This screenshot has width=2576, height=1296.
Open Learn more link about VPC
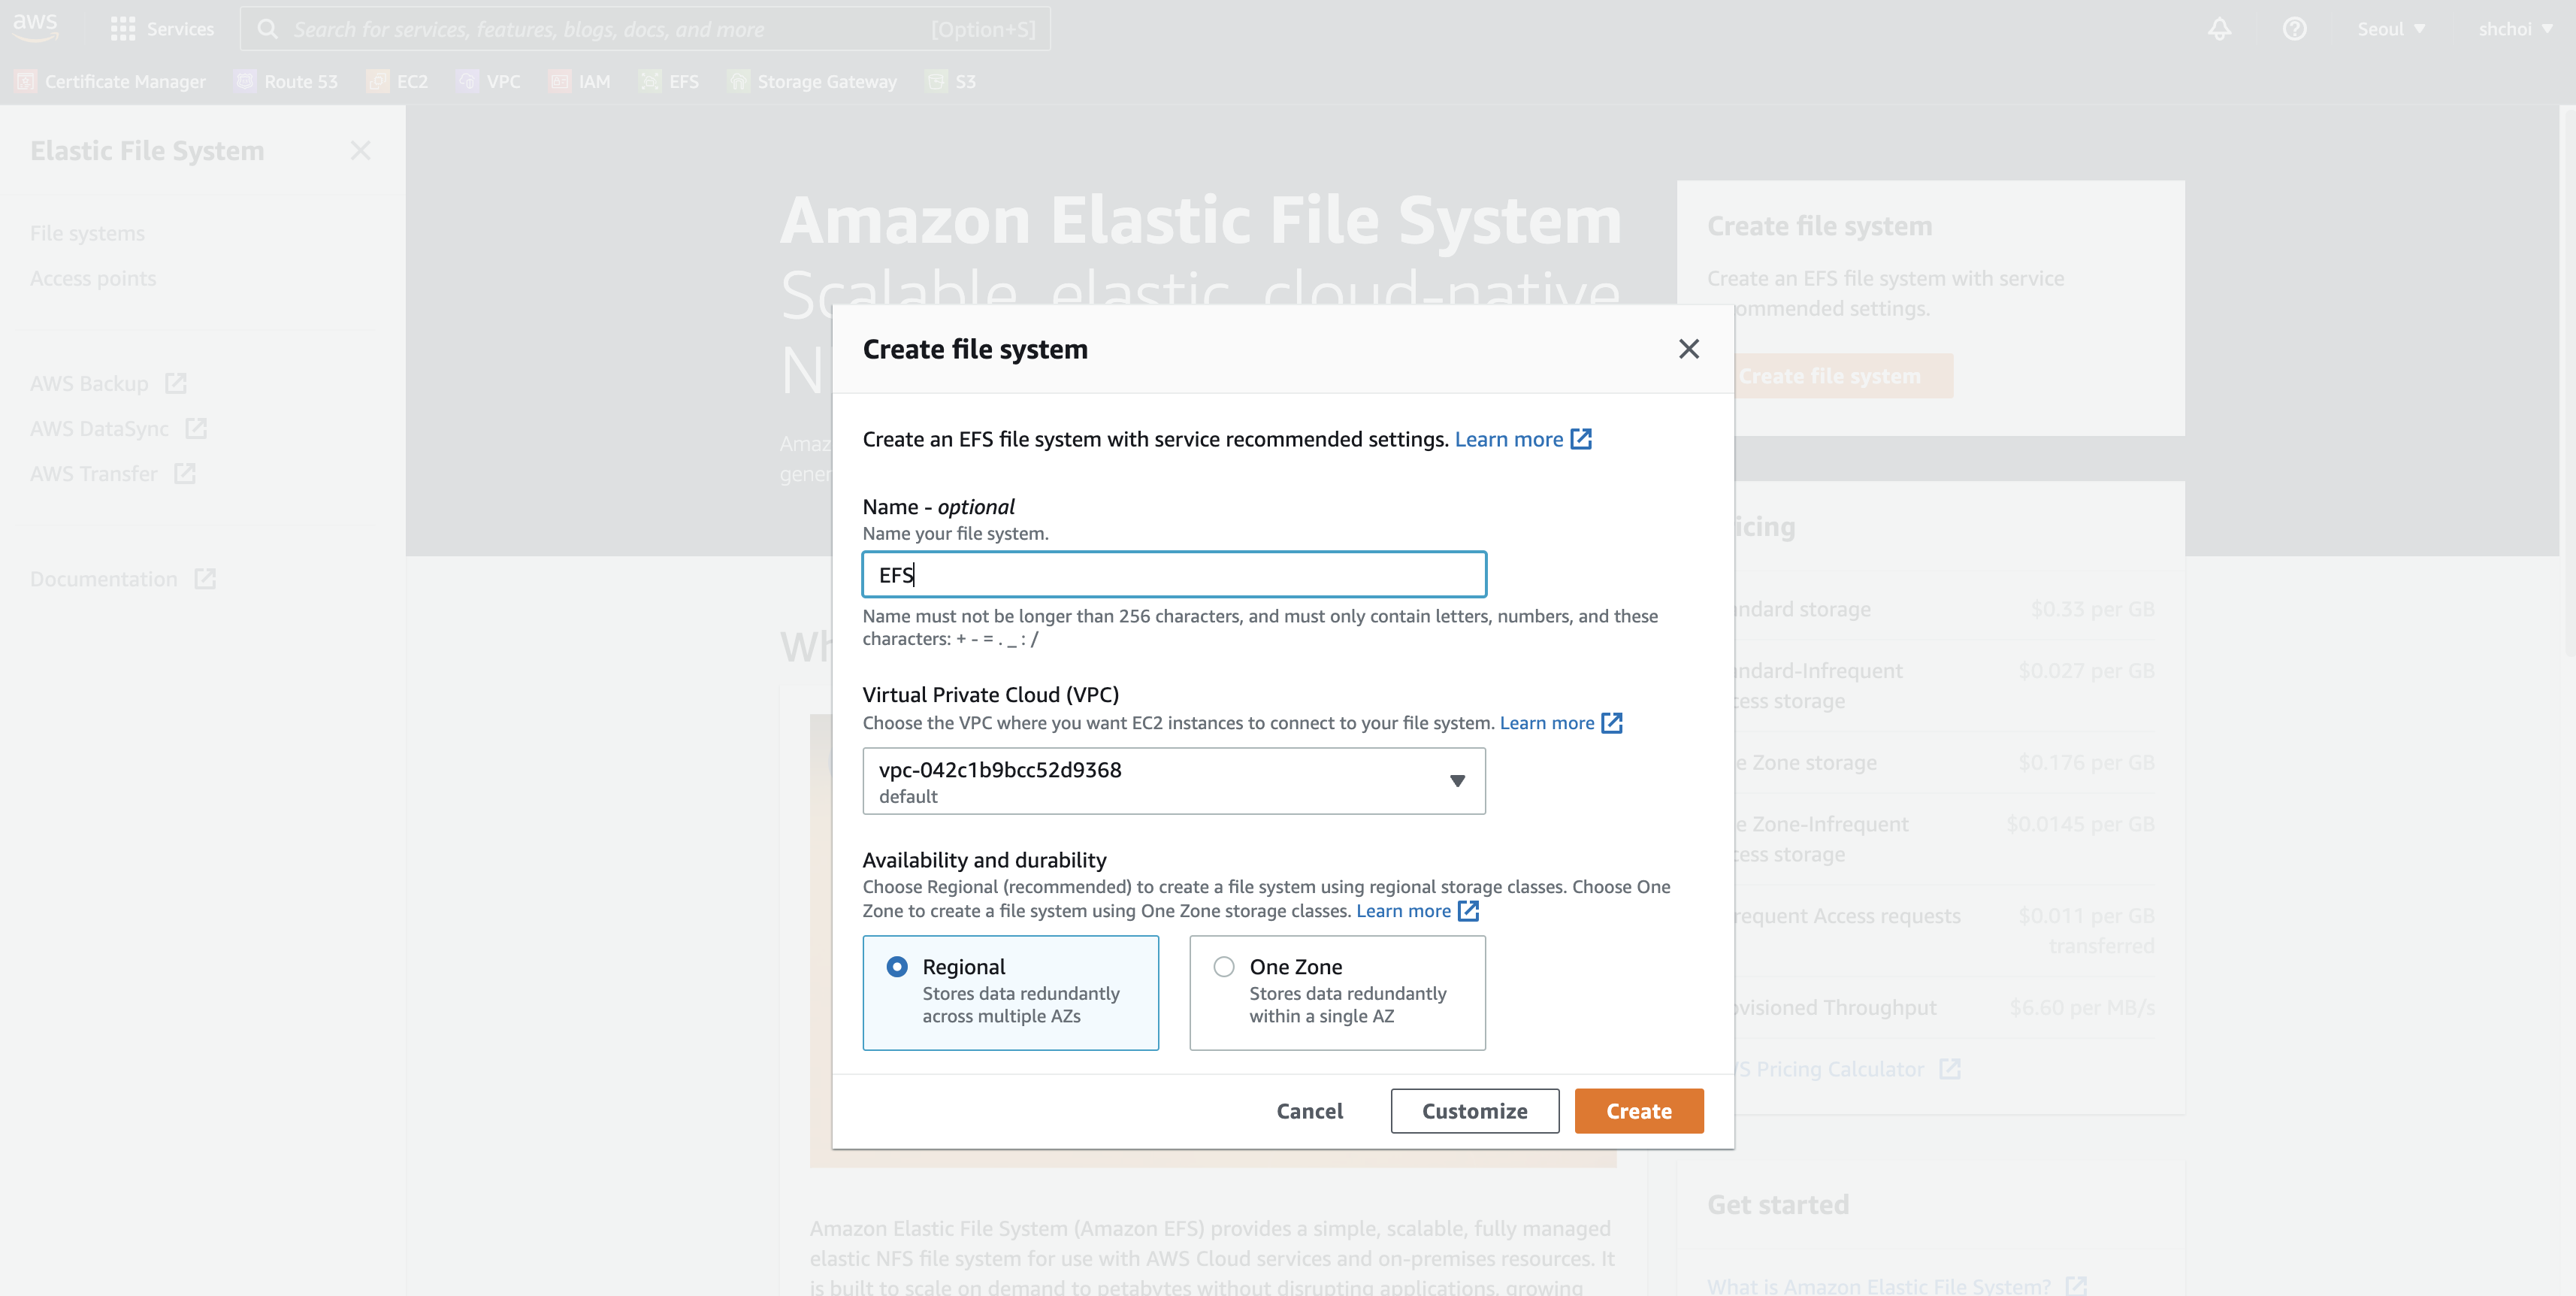point(1547,722)
